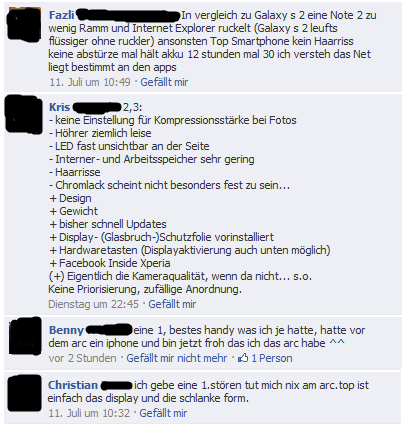Image resolution: width=402 pixels, height=426 pixels.
Task: Open timestamp 11. Juli um 10:49
Action: pos(90,82)
